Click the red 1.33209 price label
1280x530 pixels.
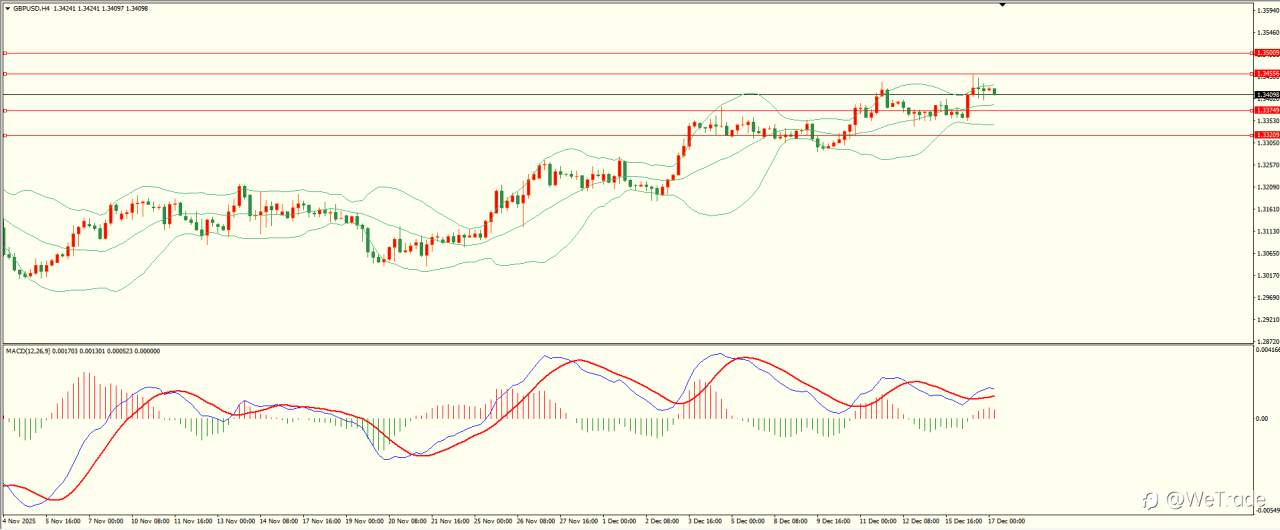[x=1266, y=134]
